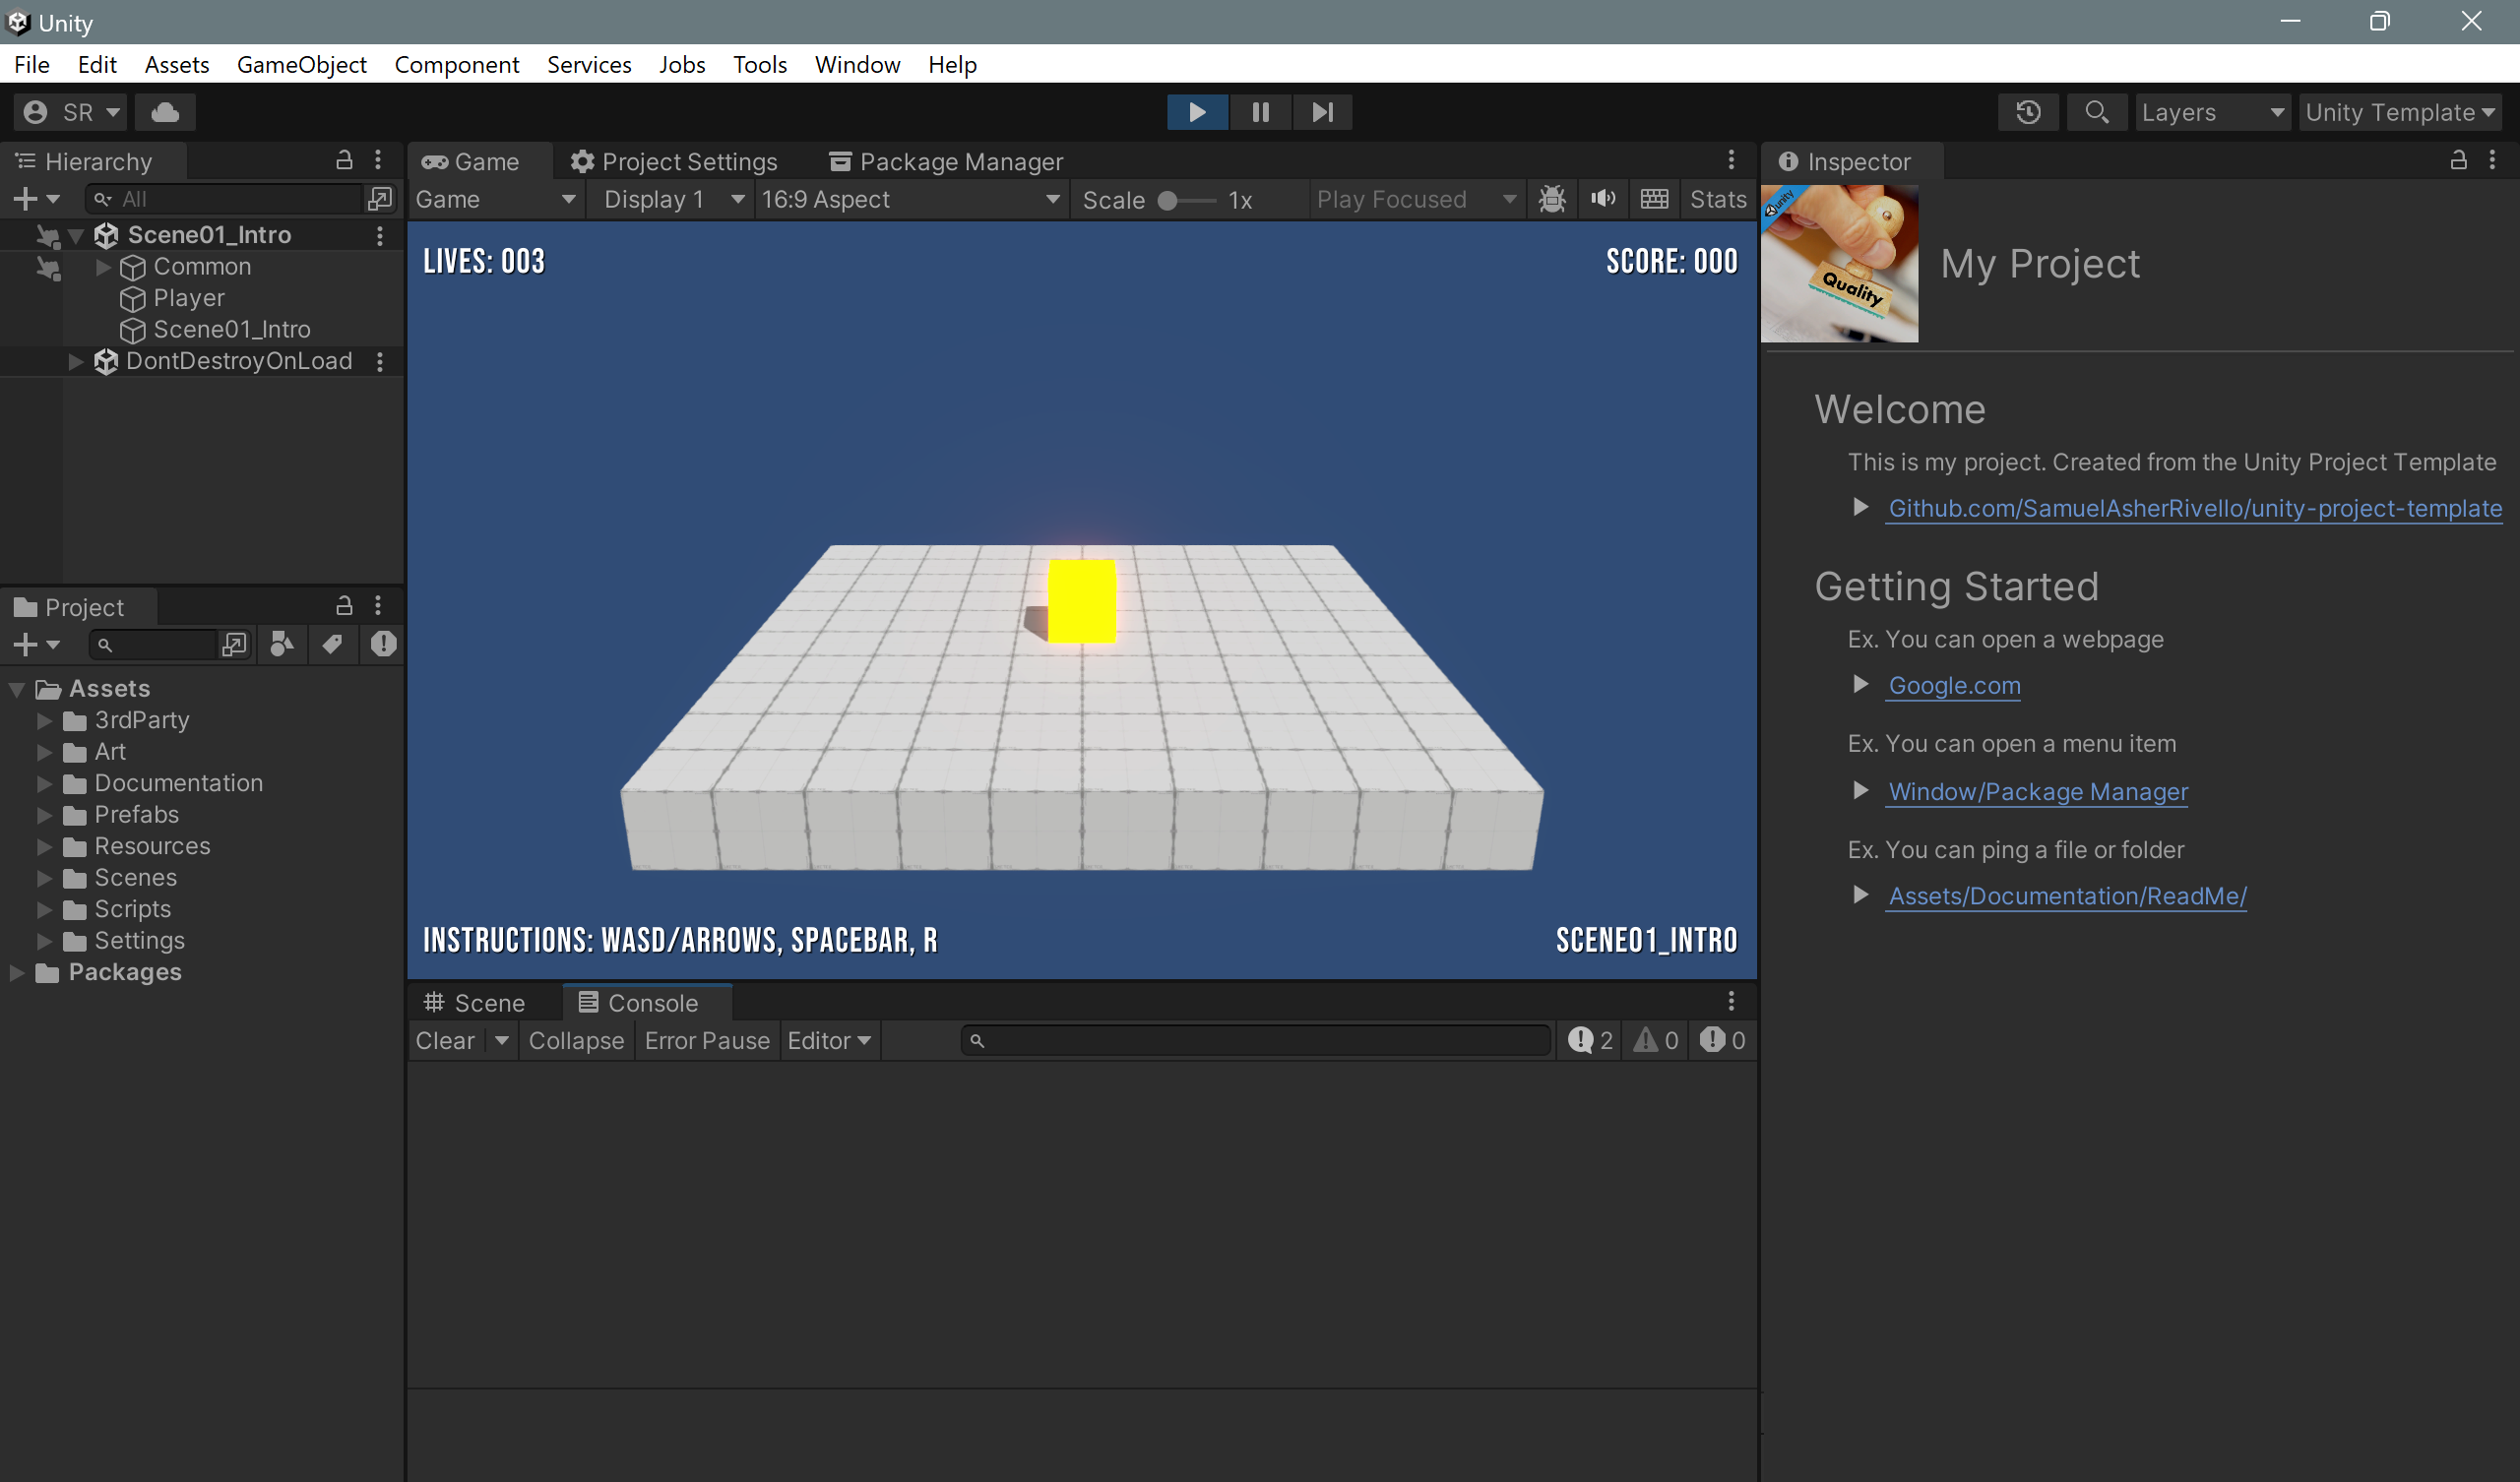Open the Layers dropdown
Image resolution: width=2520 pixels, height=1482 pixels.
(x=2212, y=112)
